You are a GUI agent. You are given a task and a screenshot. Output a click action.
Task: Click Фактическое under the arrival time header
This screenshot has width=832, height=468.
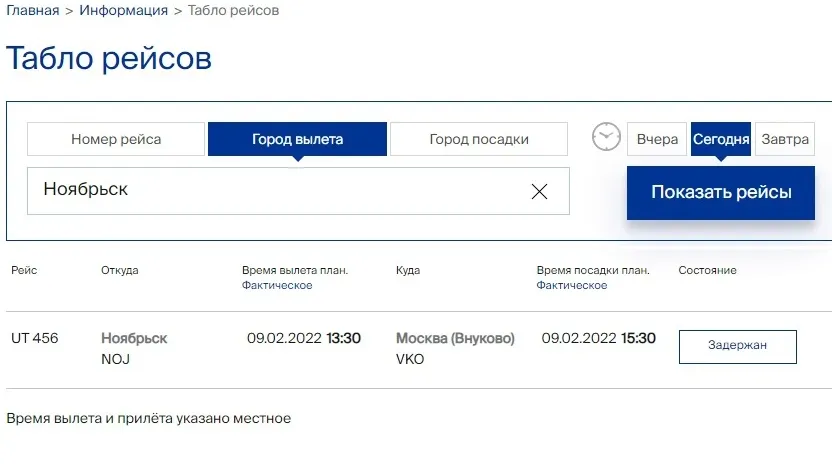click(x=572, y=286)
